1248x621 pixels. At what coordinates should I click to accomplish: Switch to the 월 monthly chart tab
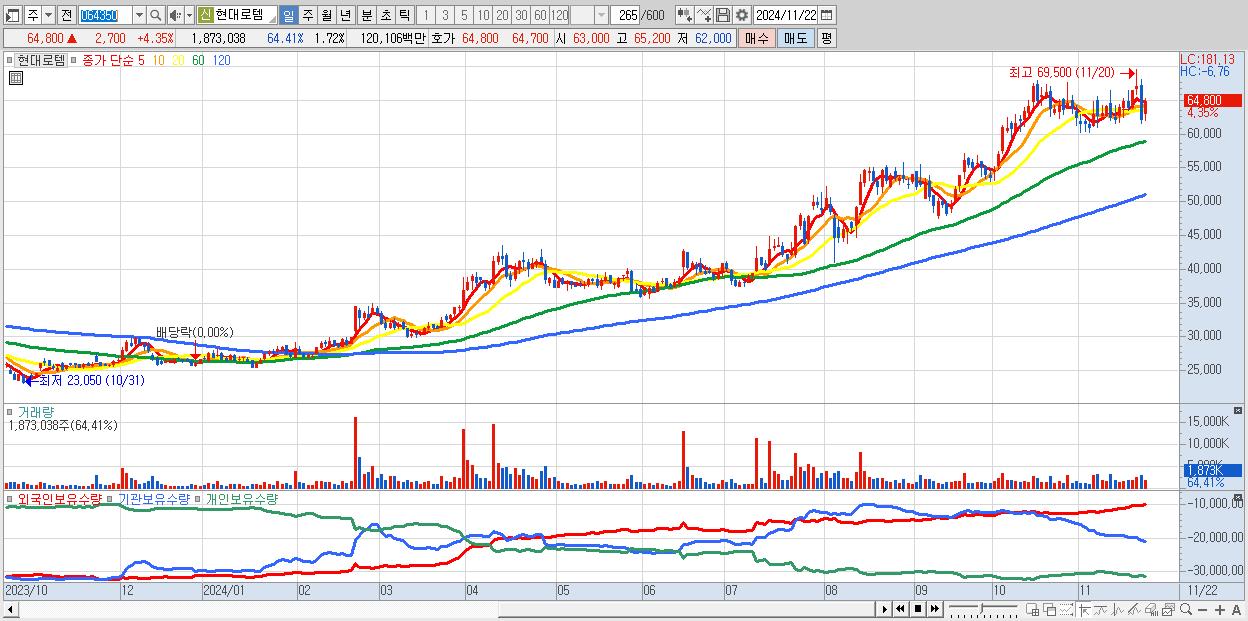click(x=326, y=15)
